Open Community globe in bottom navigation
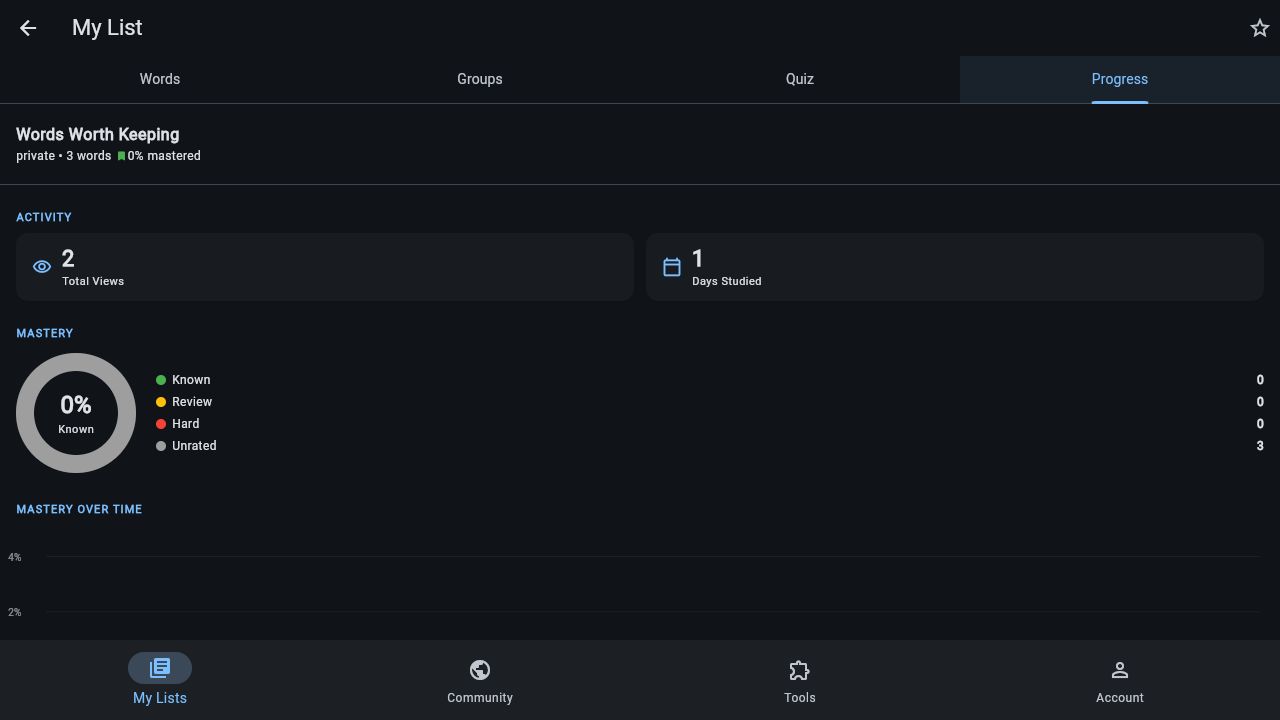 click(480, 680)
